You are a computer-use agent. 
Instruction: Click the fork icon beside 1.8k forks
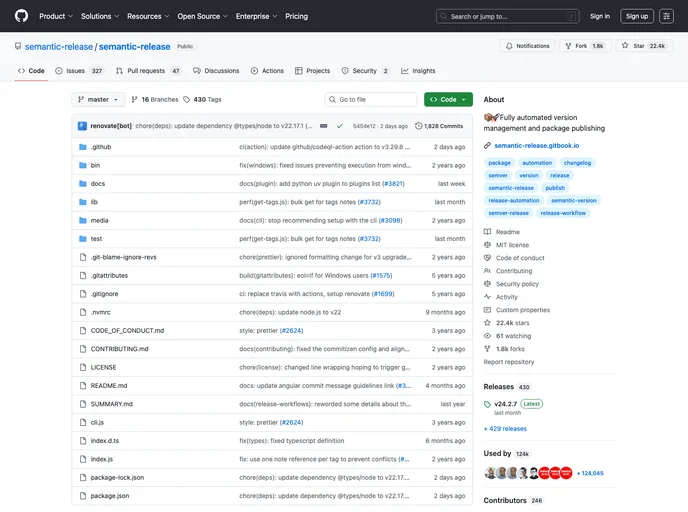tap(487, 349)
